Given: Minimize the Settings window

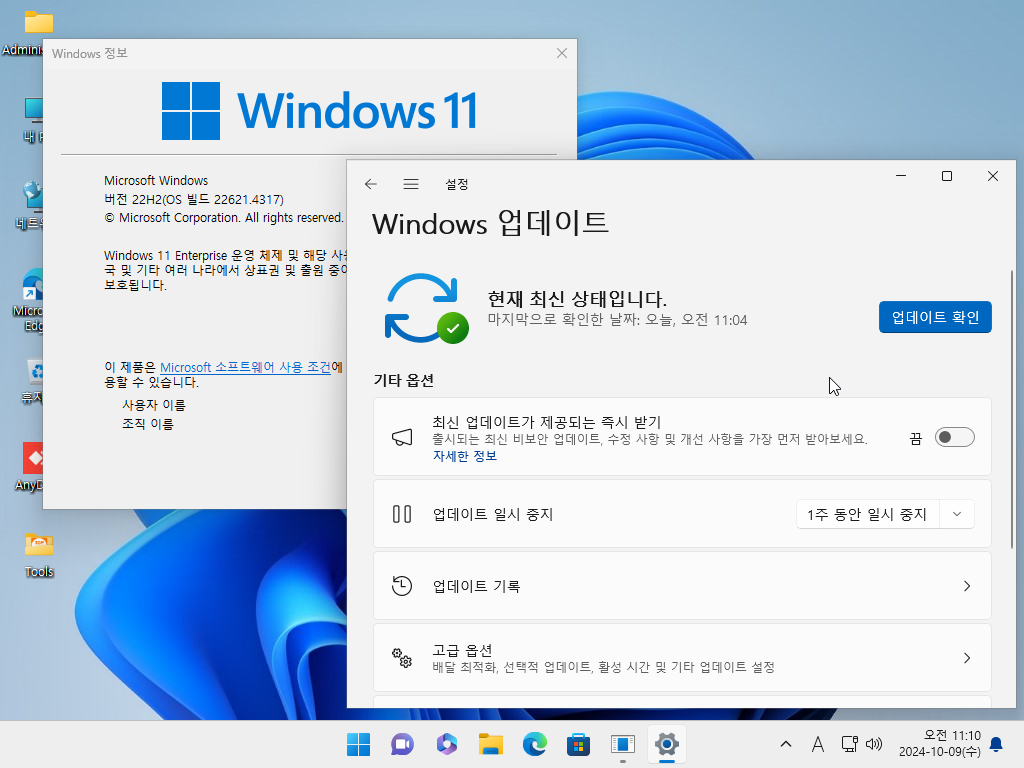Looking at the screenshot, I should pyautogui.click(x=901, y=176).
